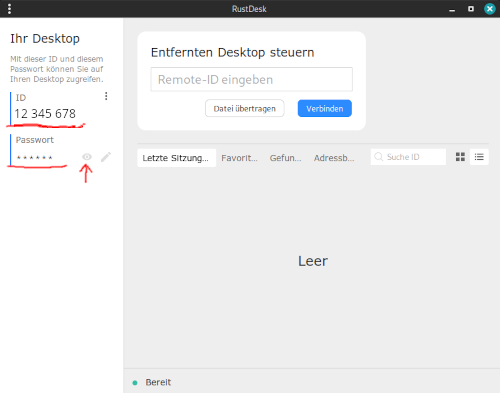500x393 pixels.
Task: Click the Bereit status text
Action: pyautogui.click(x=158, y=382)
